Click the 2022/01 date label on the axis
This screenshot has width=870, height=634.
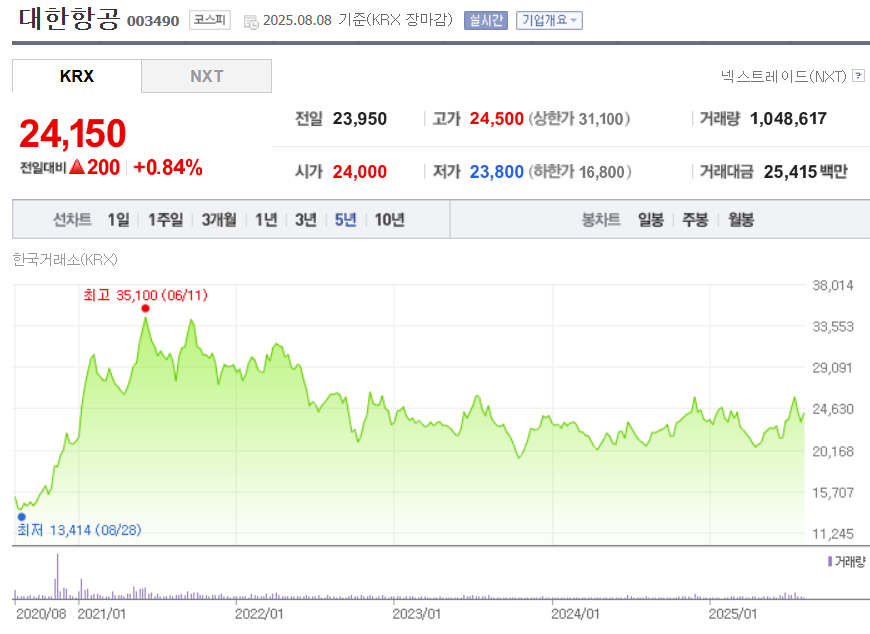(259, 614)
